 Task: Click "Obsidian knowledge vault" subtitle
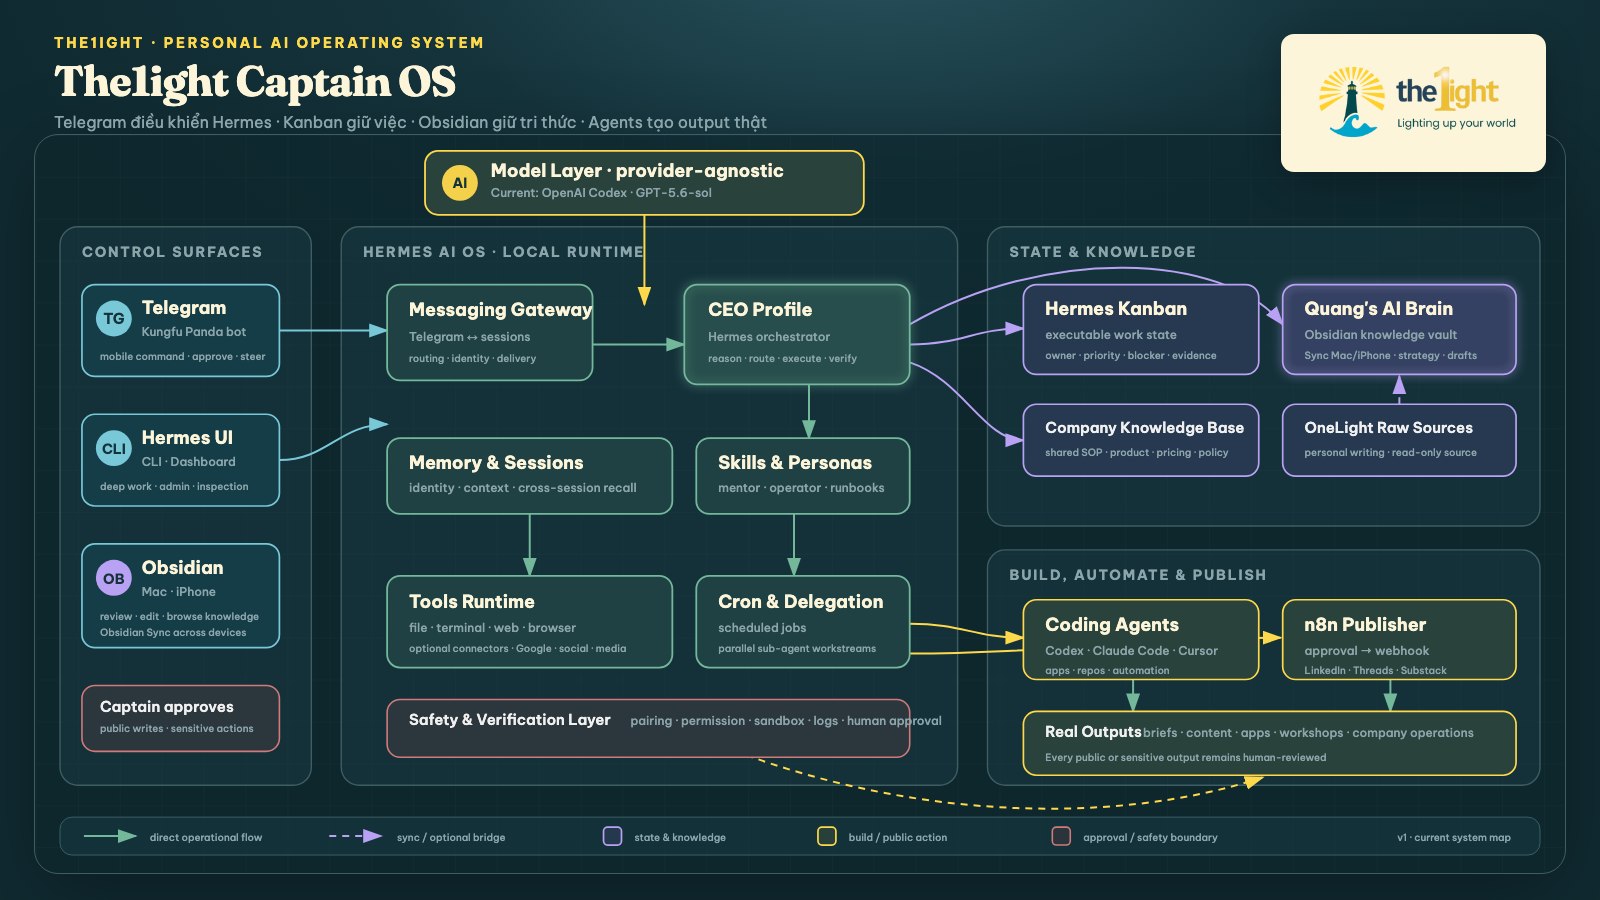pos(1381,335)
